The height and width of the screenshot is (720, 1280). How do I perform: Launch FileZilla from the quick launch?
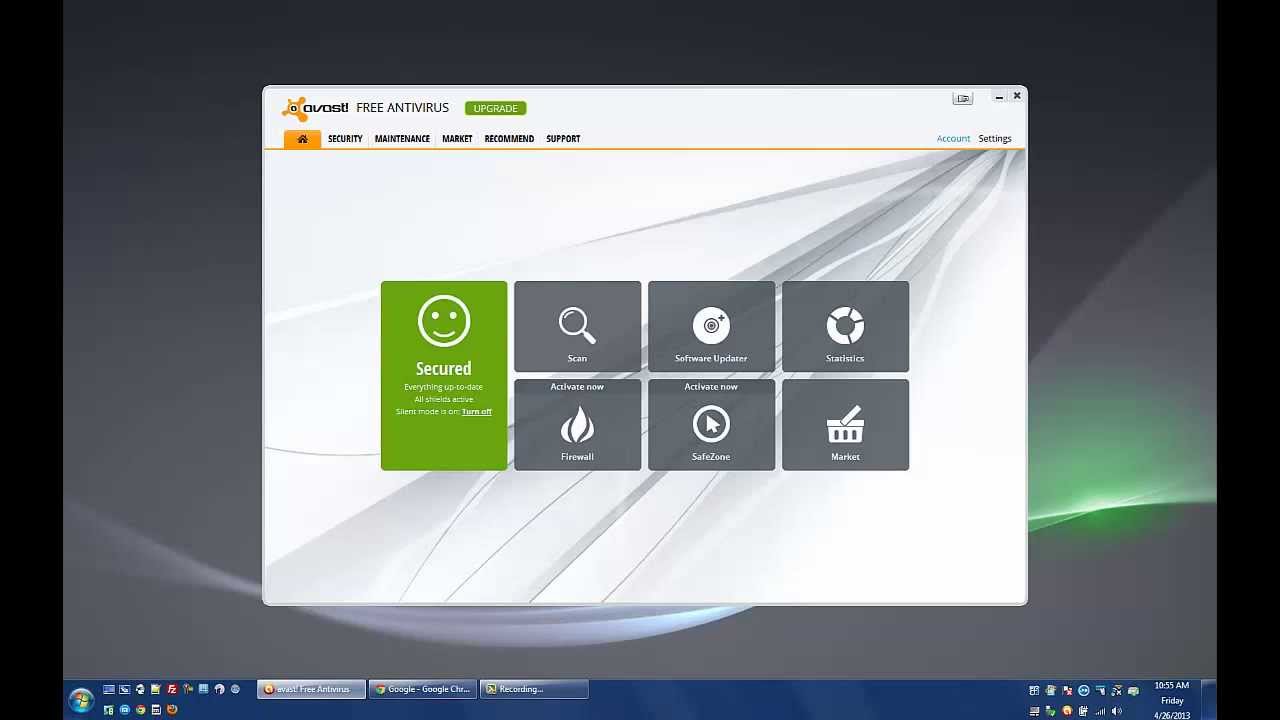click(x=172, y=689)
